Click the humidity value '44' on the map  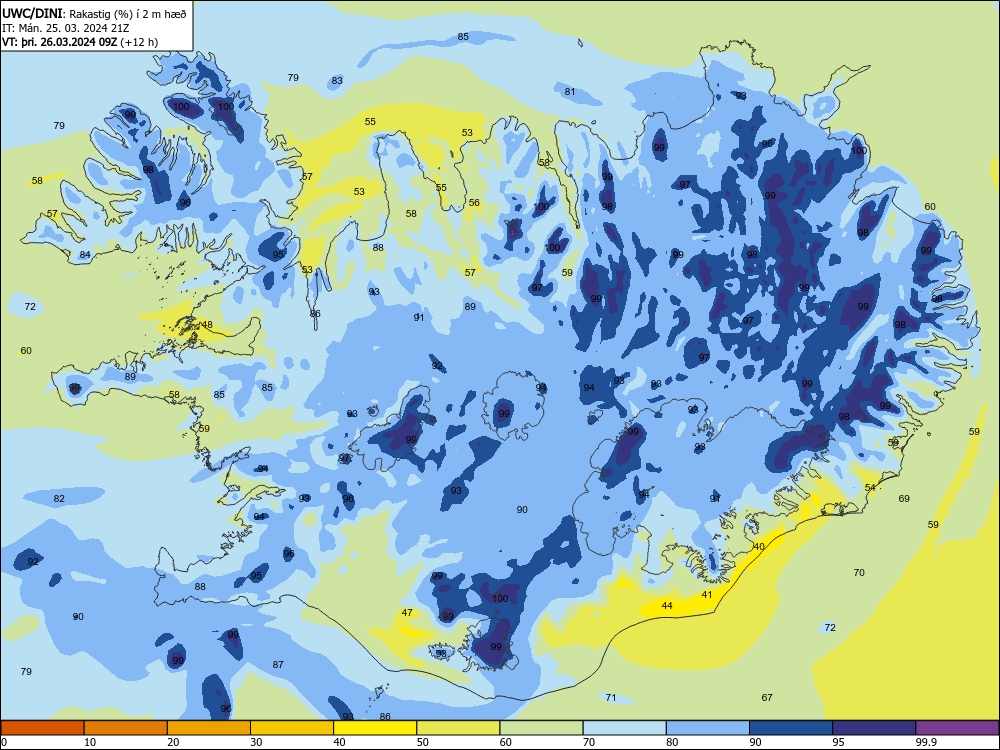[x=667, y=605]
